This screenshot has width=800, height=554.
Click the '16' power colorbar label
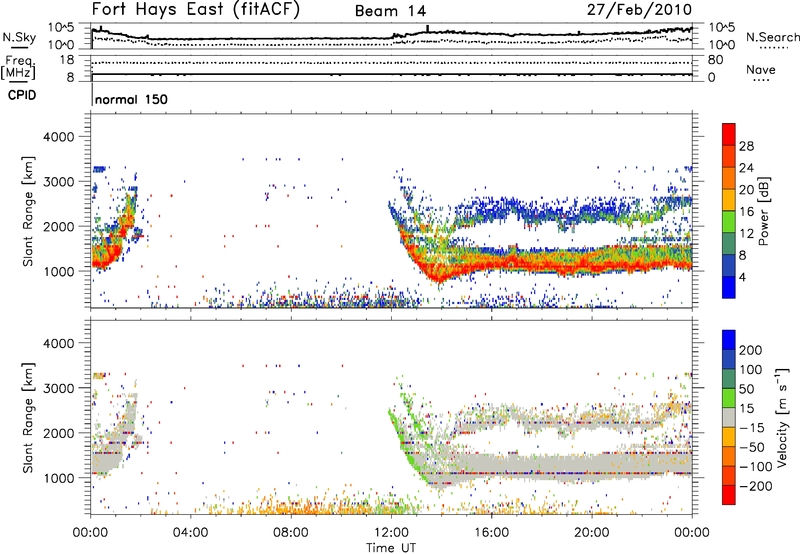(x=746, y=212)
